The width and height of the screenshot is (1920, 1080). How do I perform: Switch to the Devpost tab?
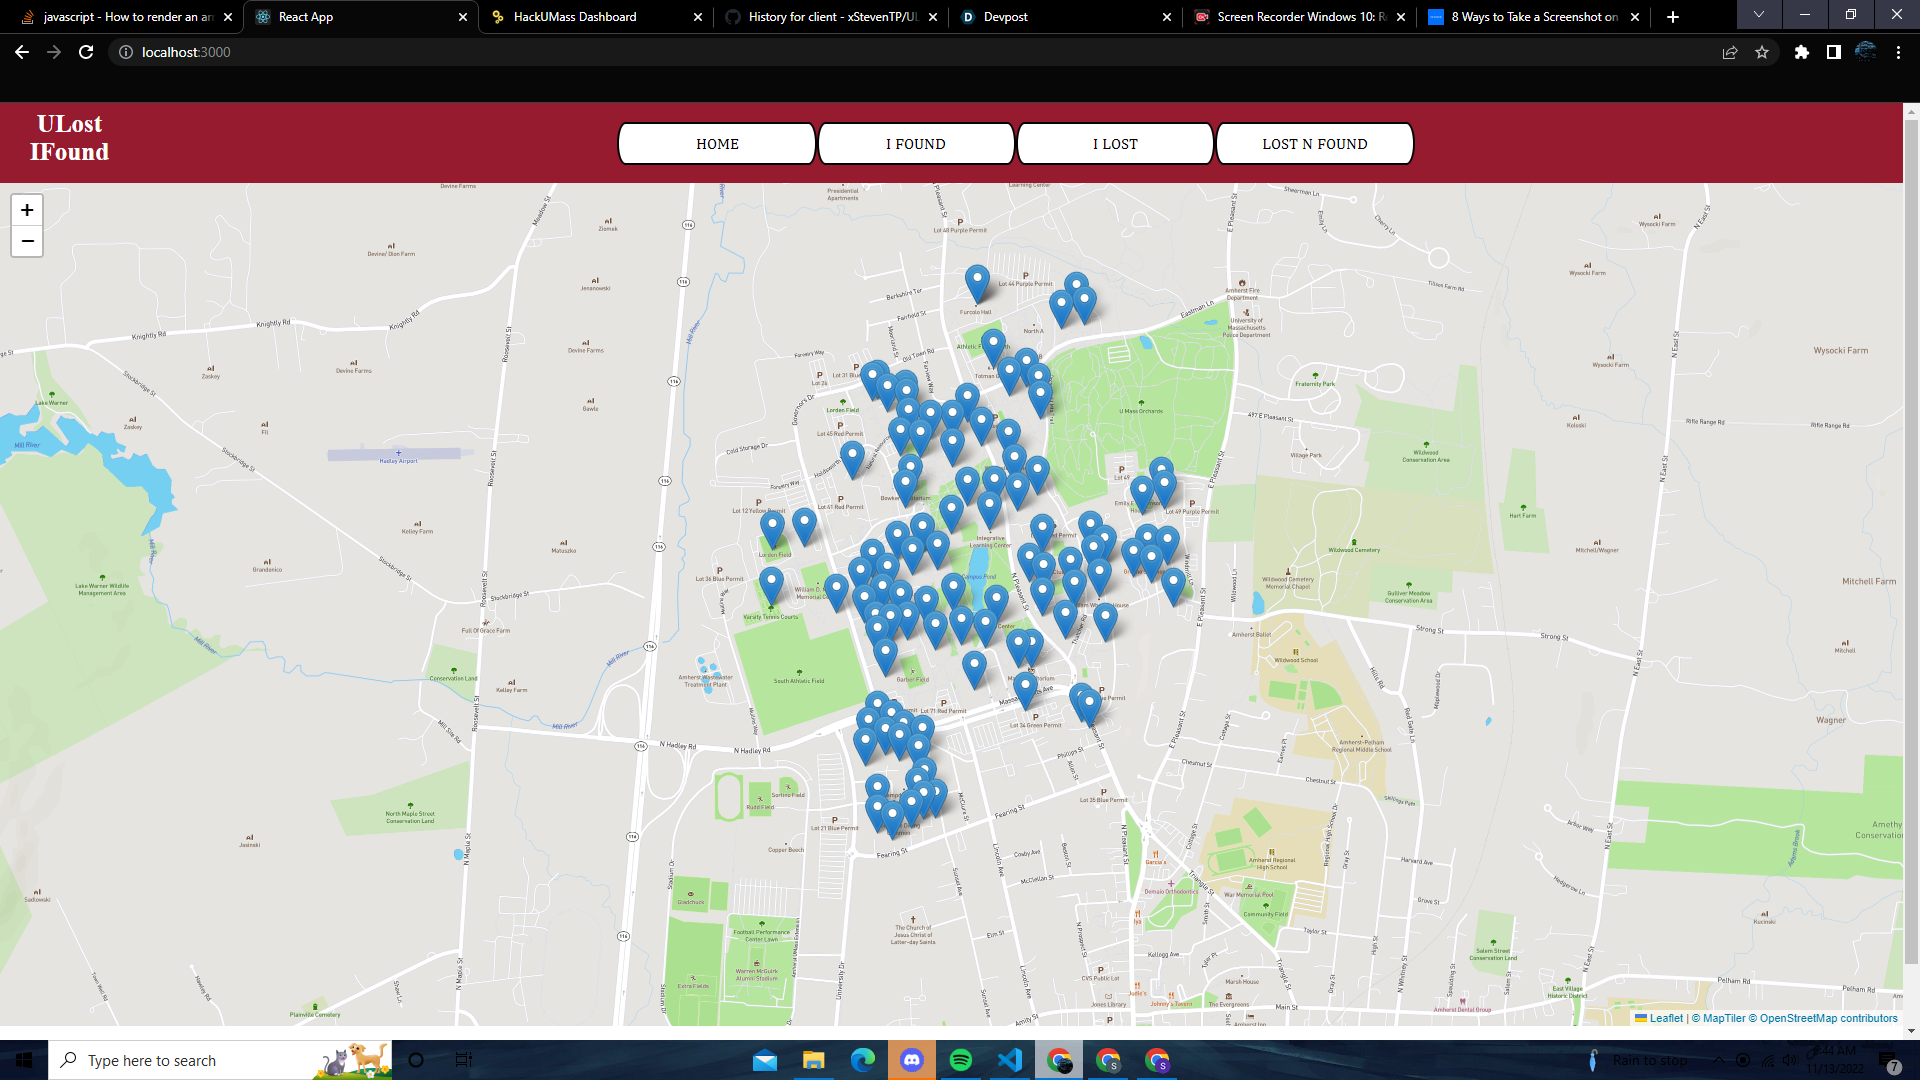pos(1005,17)
